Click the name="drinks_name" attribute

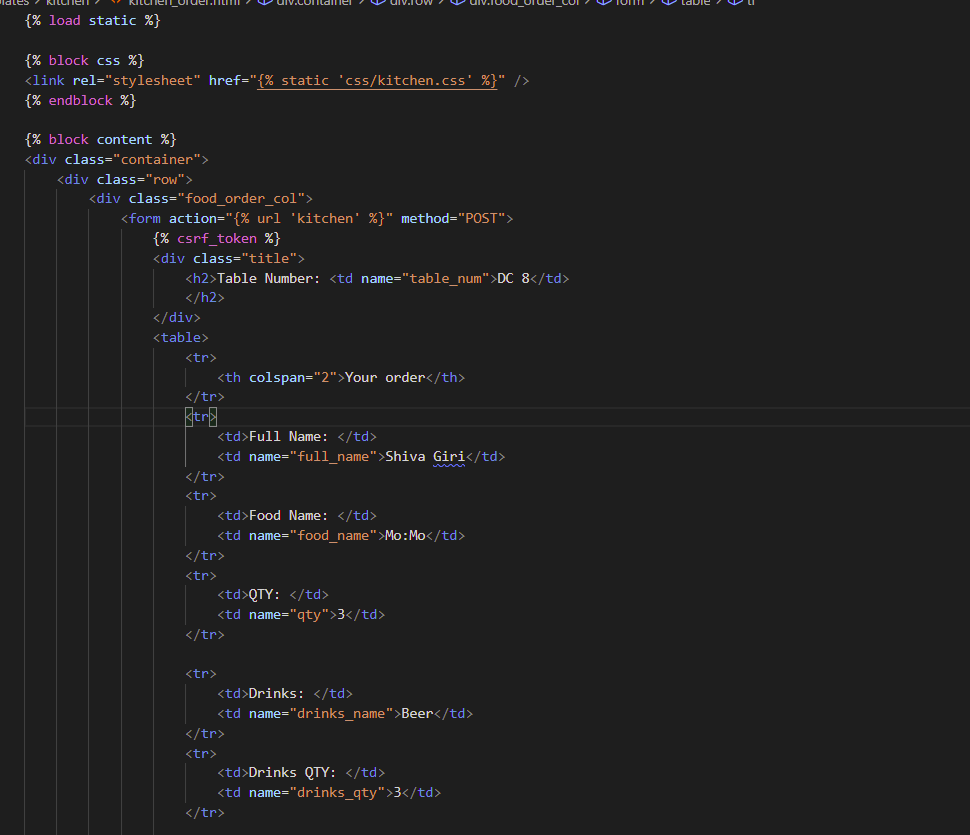pos(321,714)
